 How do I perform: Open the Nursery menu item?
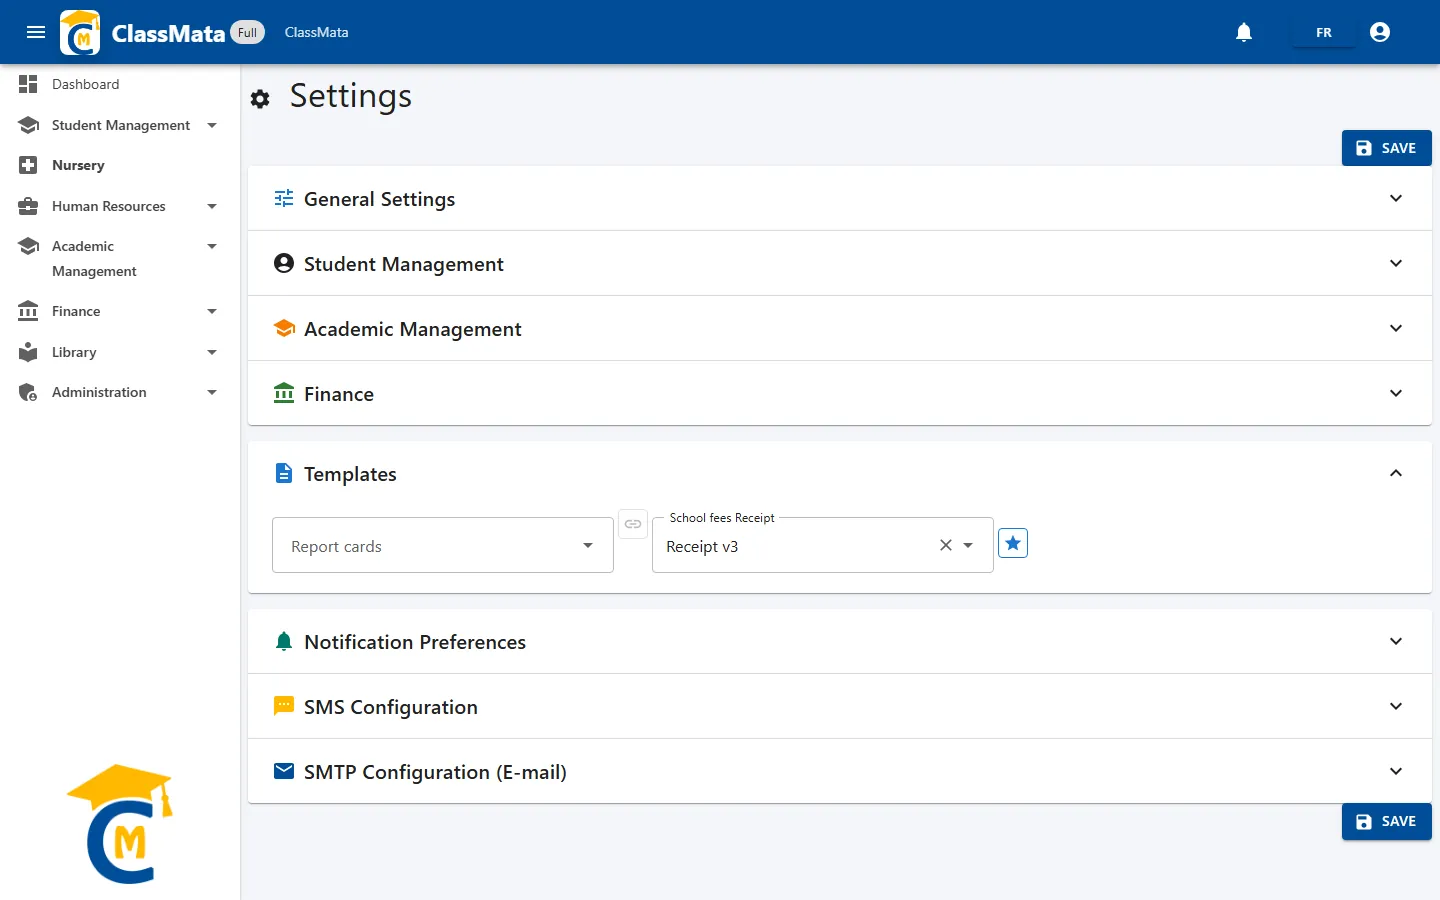pyautogui.click(x=120, y=165)
